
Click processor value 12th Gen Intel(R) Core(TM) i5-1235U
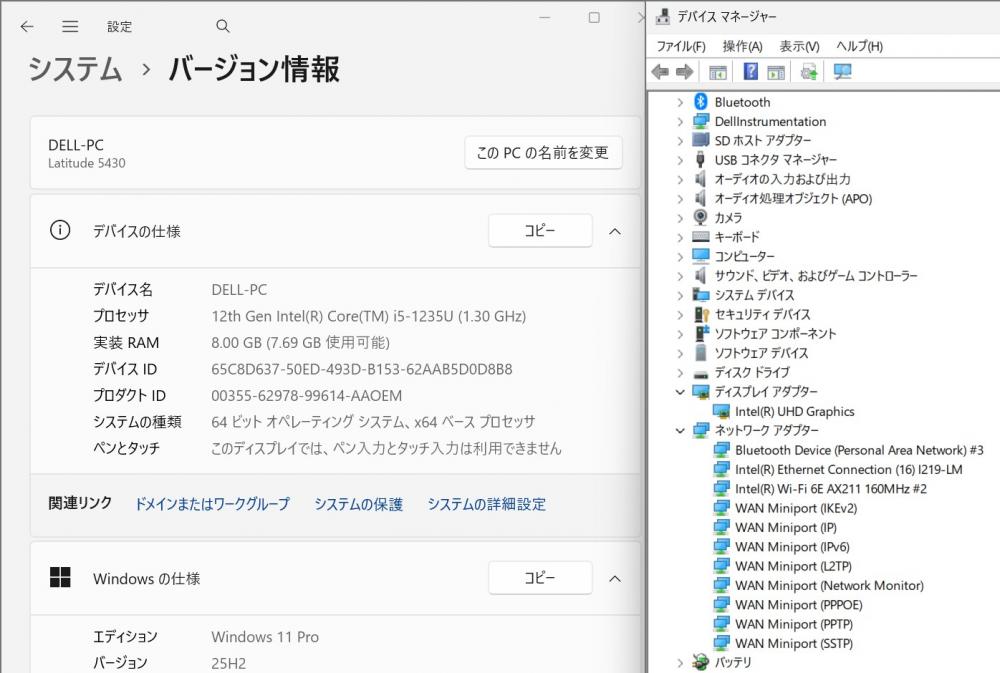click(369, 316)
